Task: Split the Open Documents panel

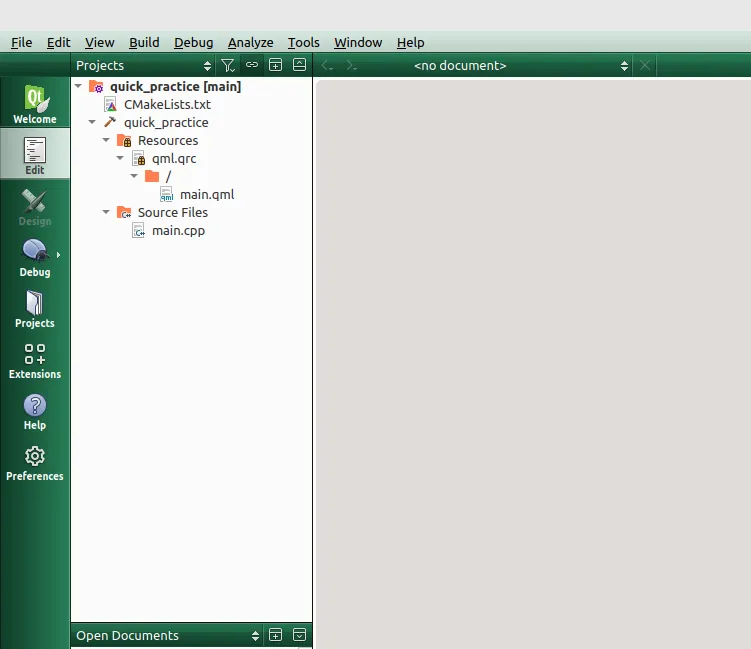Action: pyautogui.click(x=275, y=635)
